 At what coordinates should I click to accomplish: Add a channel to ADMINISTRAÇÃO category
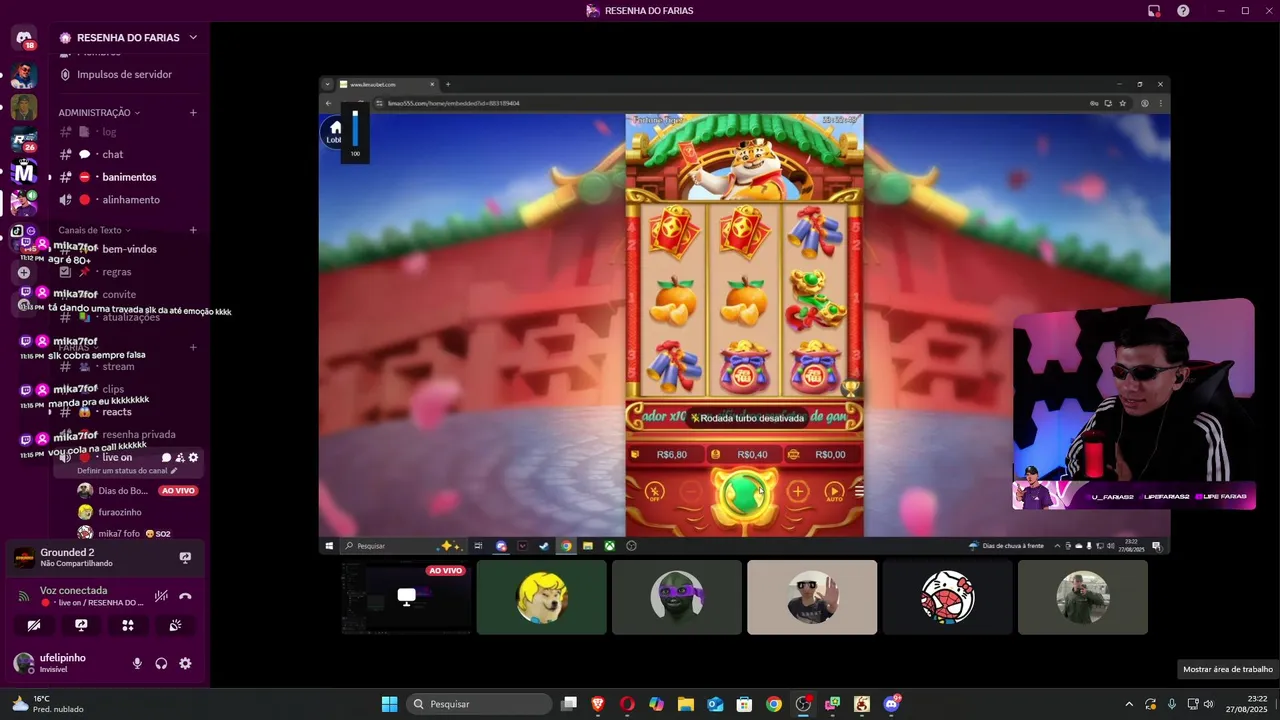[193, 113]
